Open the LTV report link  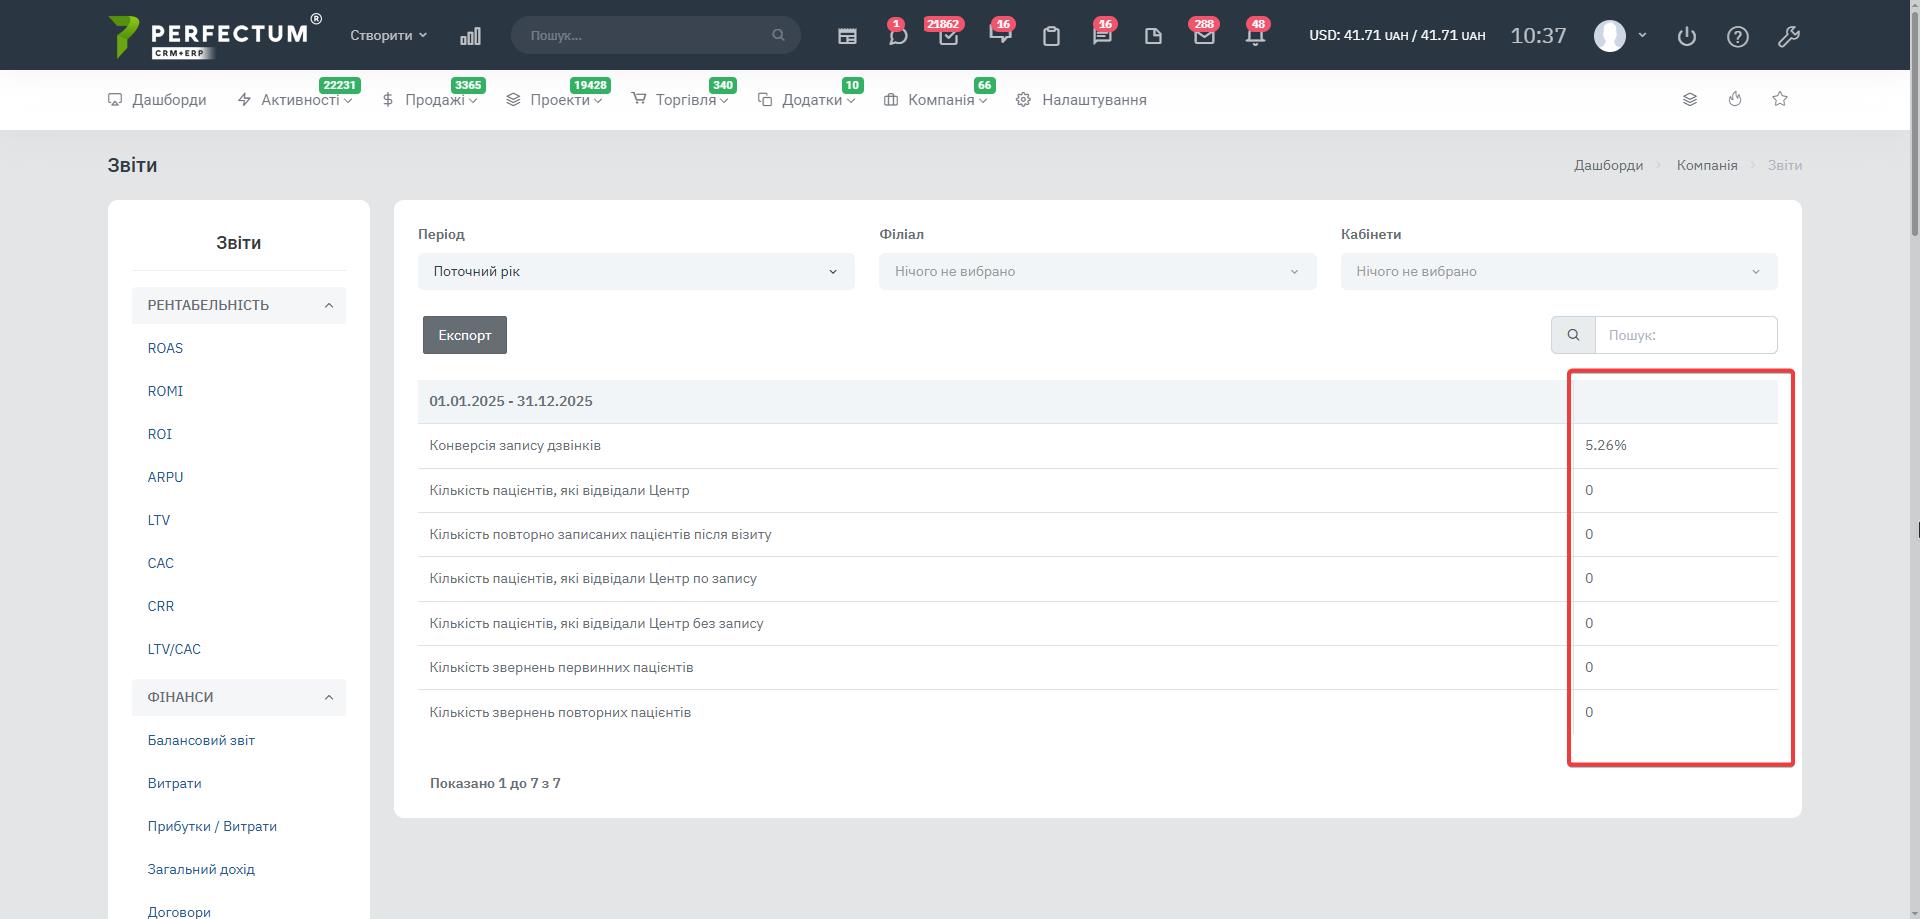click(159, 520)
